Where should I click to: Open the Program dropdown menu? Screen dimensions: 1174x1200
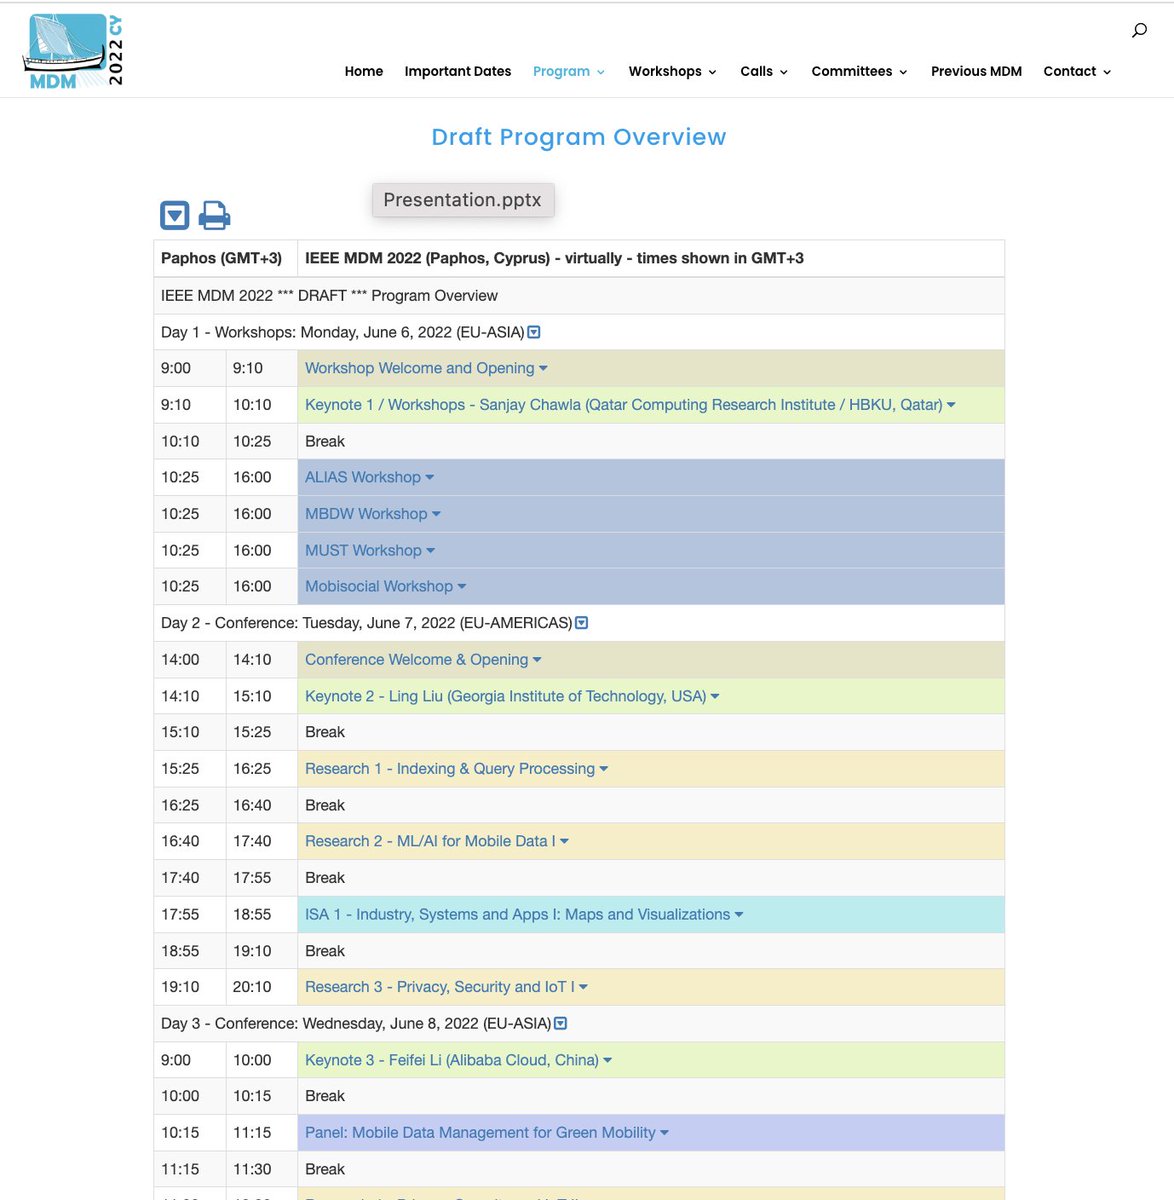[x=561, y=71]
